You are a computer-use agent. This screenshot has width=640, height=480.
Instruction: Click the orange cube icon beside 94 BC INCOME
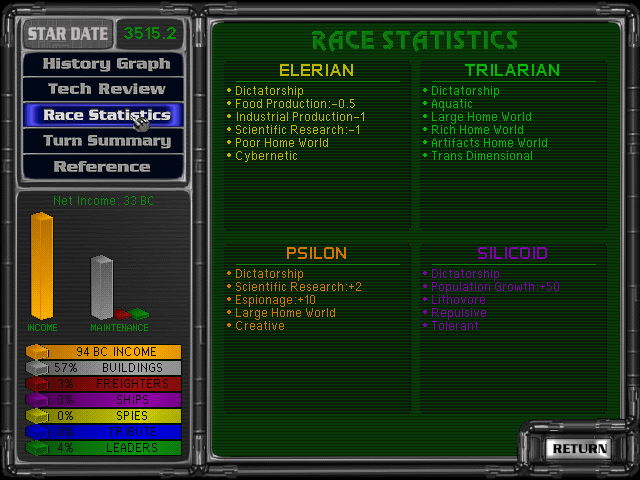tap(37, 352)
